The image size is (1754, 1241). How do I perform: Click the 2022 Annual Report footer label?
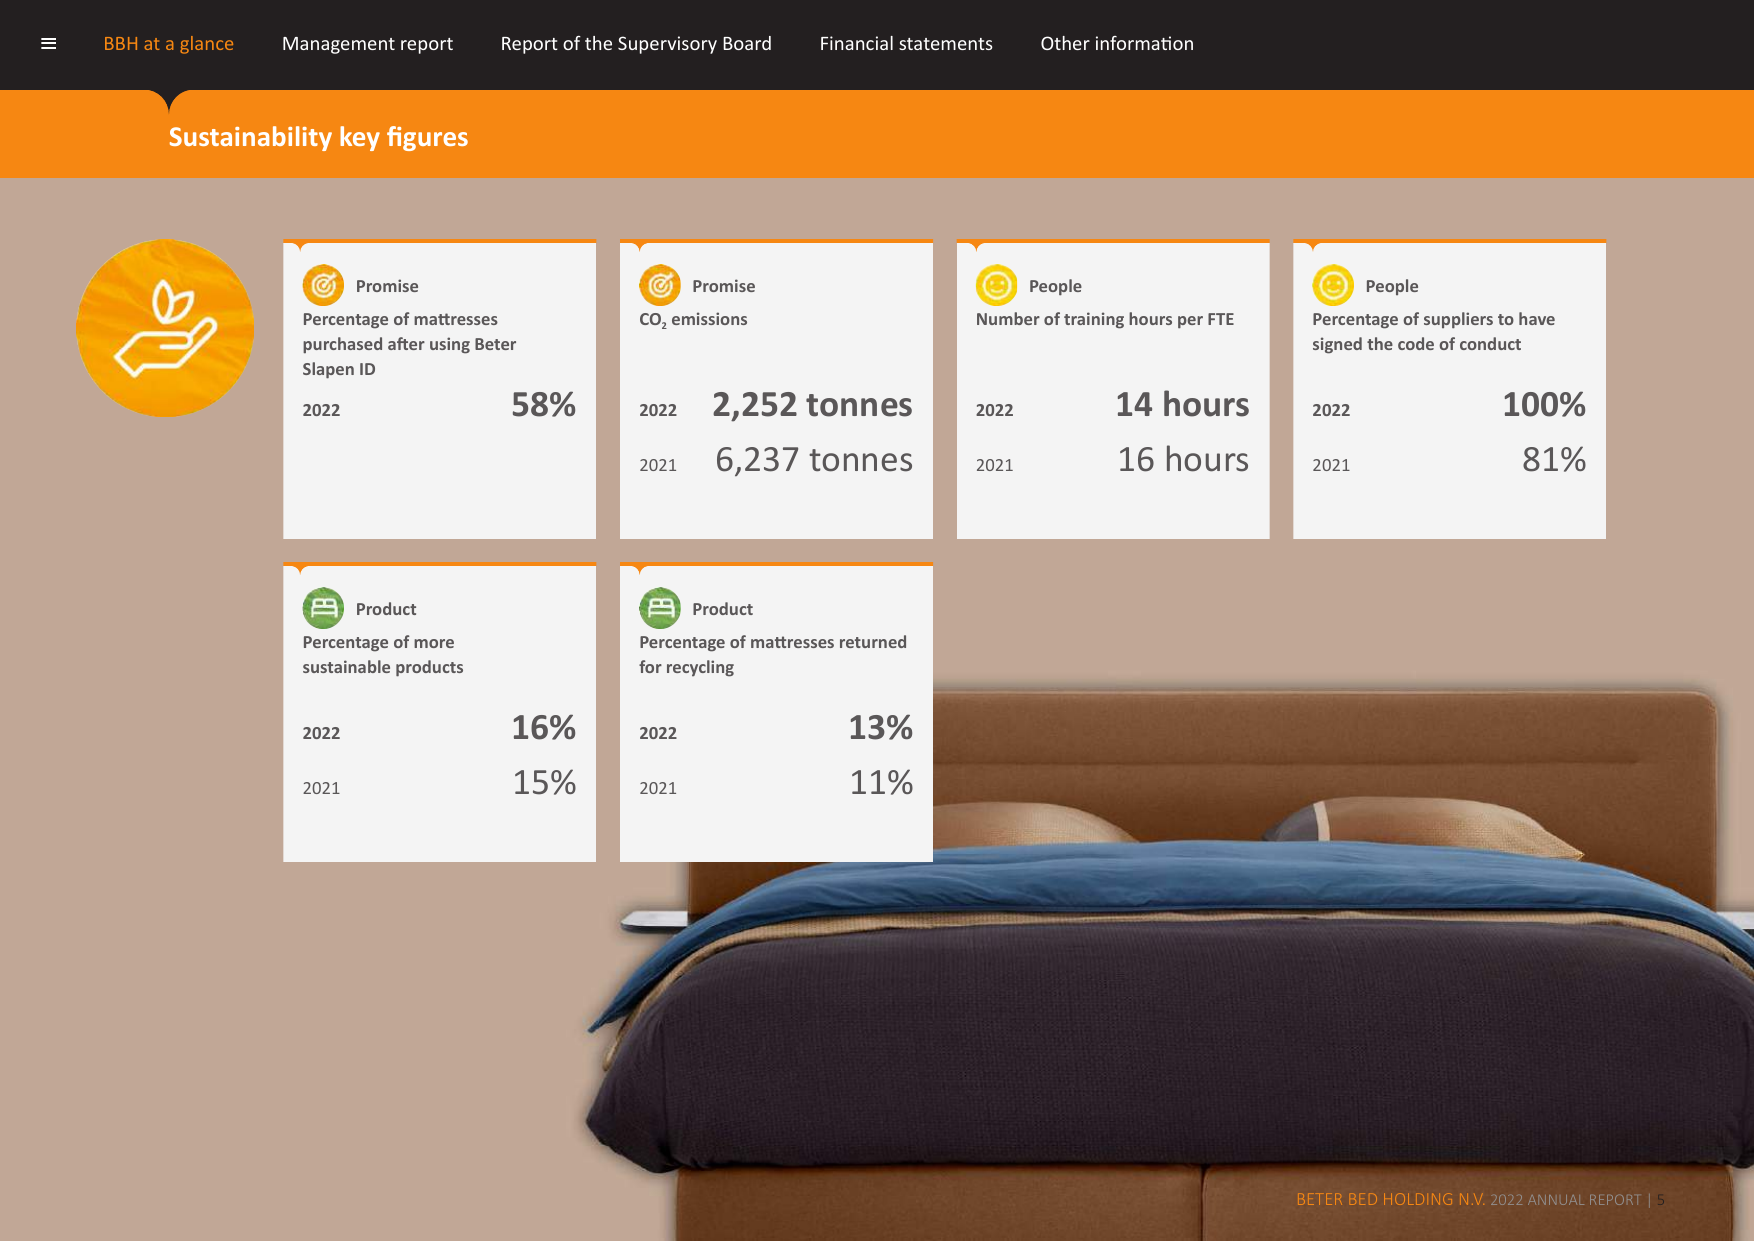(1566, 1200)
